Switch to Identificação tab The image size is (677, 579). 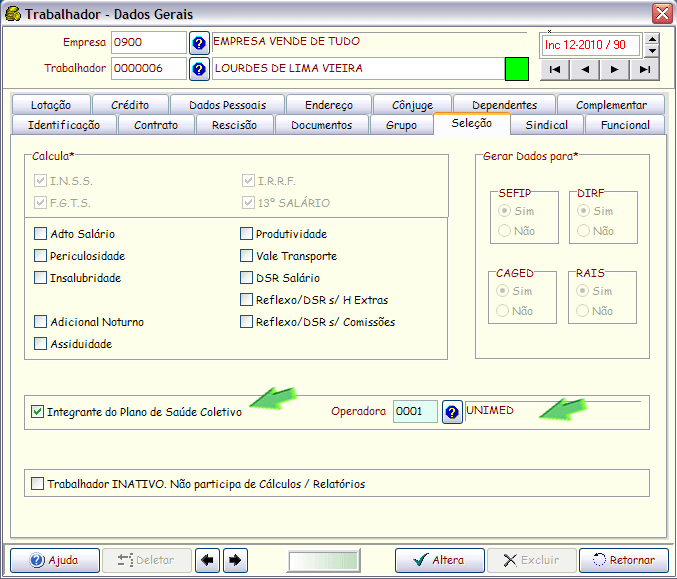64,125
